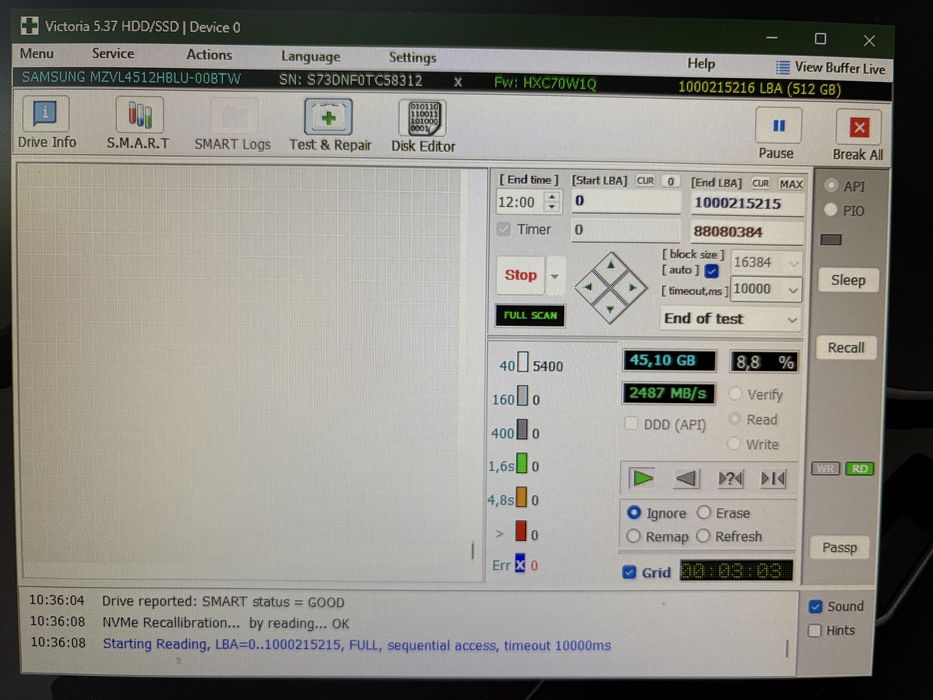The image size is (933, 700).
Task: Open the dropdown arrow beside Stop
Action: point(555,276)
